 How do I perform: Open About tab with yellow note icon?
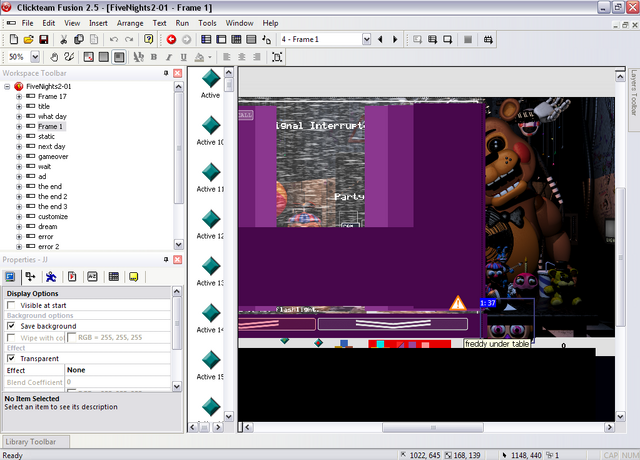point(133,277)
